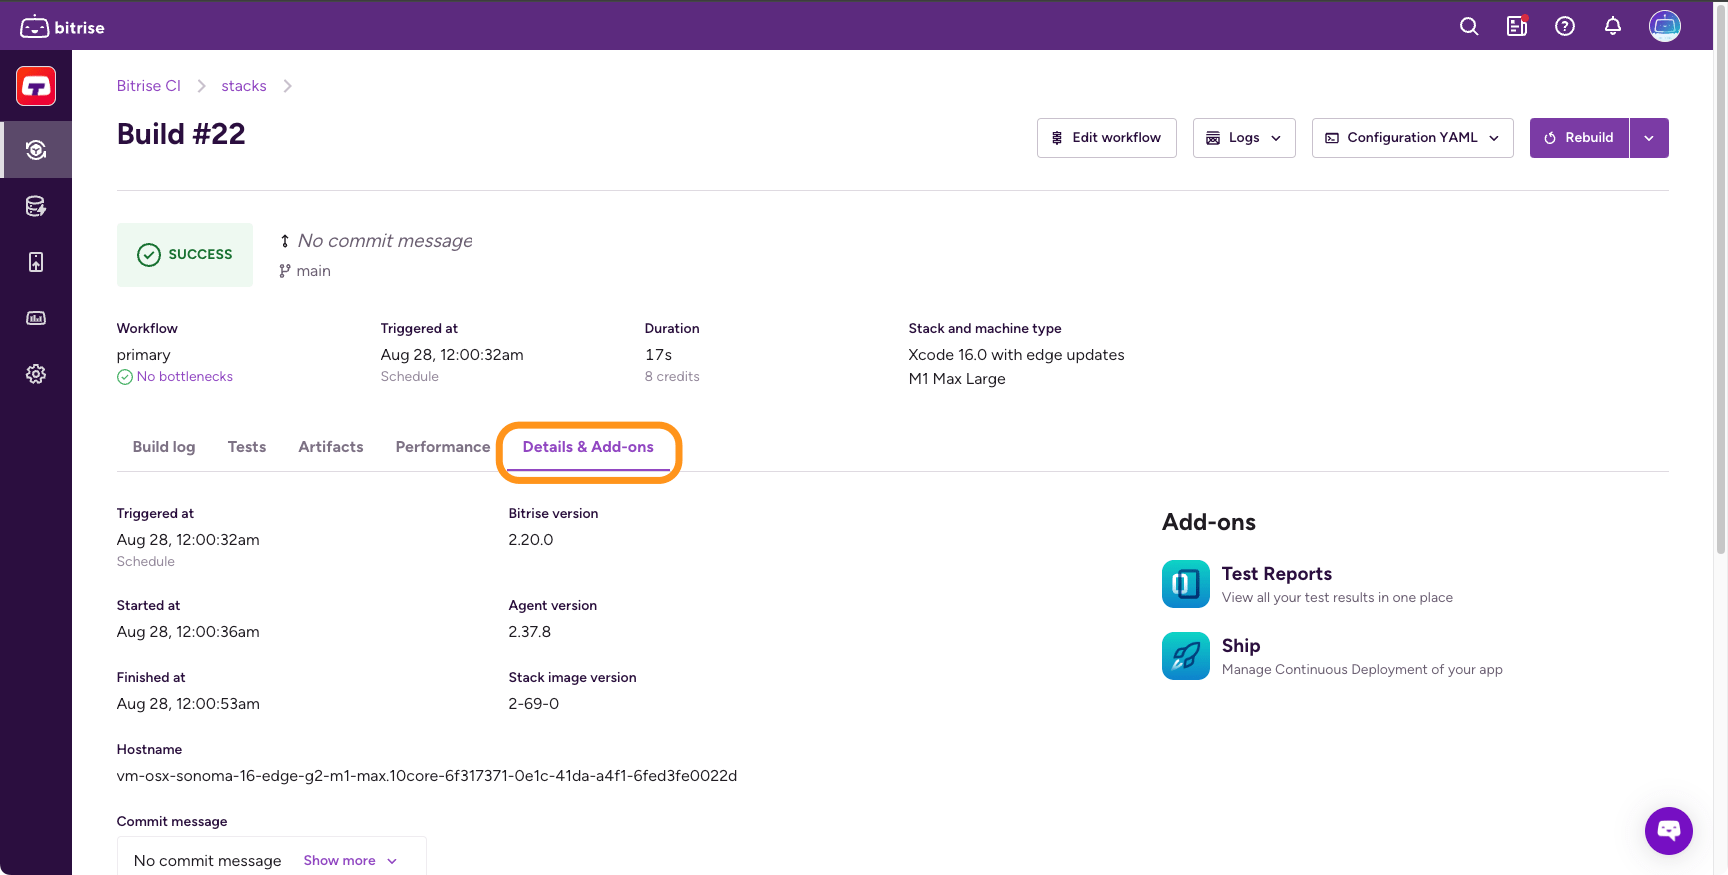Click the Ship add-on rocket icon
Image resolution: width=1728 pixels, height=875 pixels.
point(1185,656)
